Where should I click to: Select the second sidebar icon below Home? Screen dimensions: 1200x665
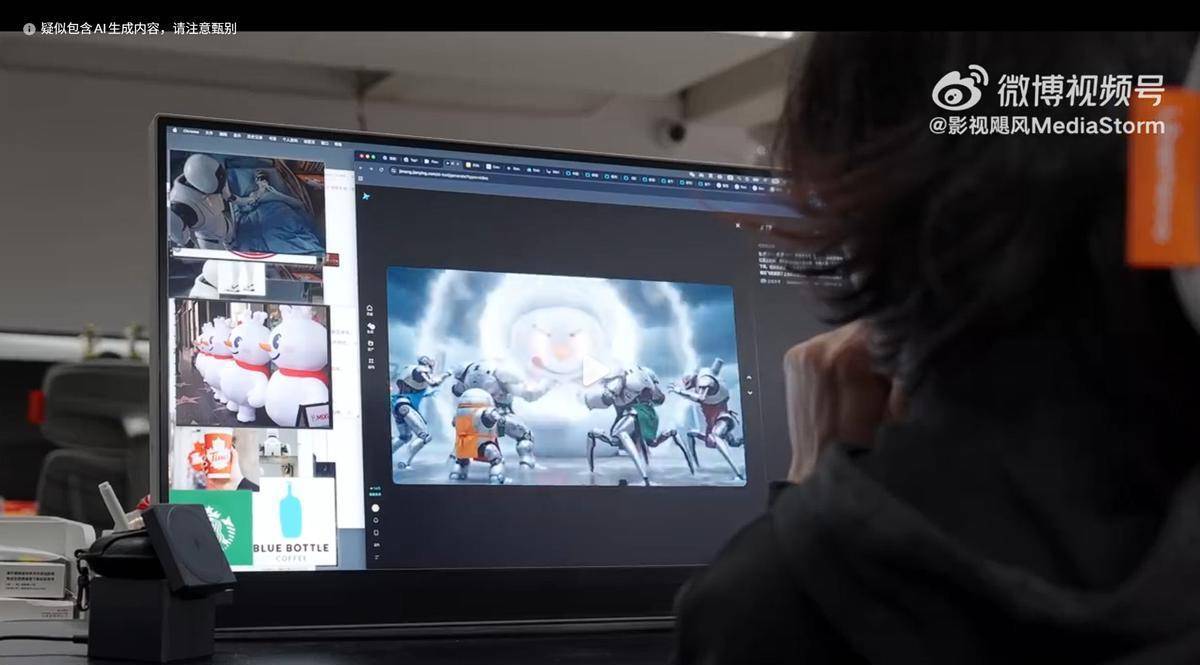pos(371,327)
